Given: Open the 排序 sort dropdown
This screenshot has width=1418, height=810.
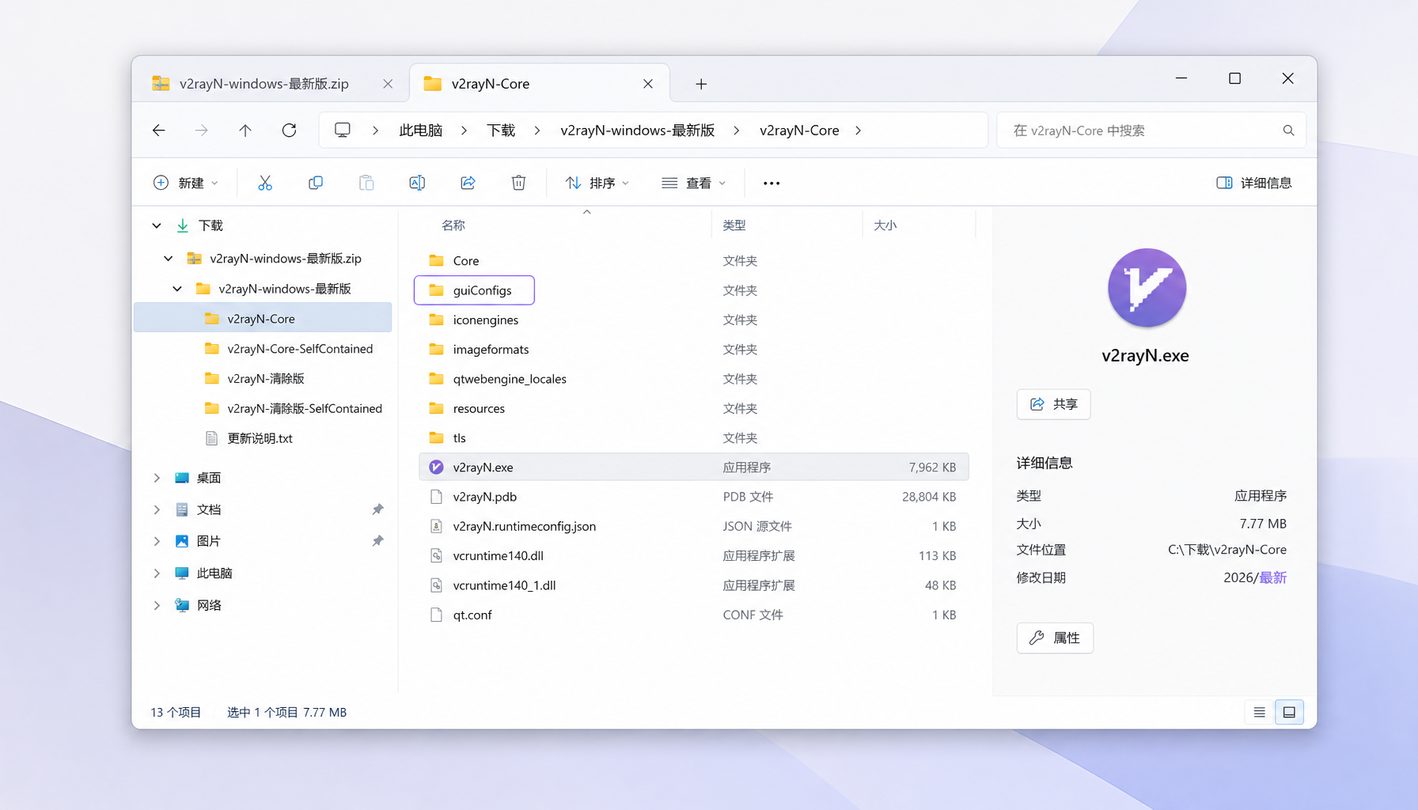Looking at the screenshot, I should click(597, 183).
